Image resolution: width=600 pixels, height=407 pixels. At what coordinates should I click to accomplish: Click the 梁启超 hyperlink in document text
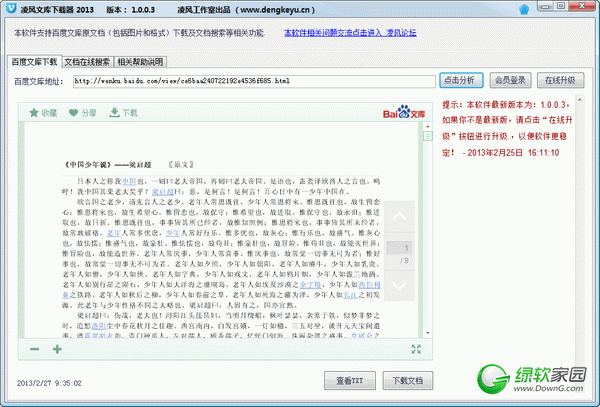coord(163,192)
